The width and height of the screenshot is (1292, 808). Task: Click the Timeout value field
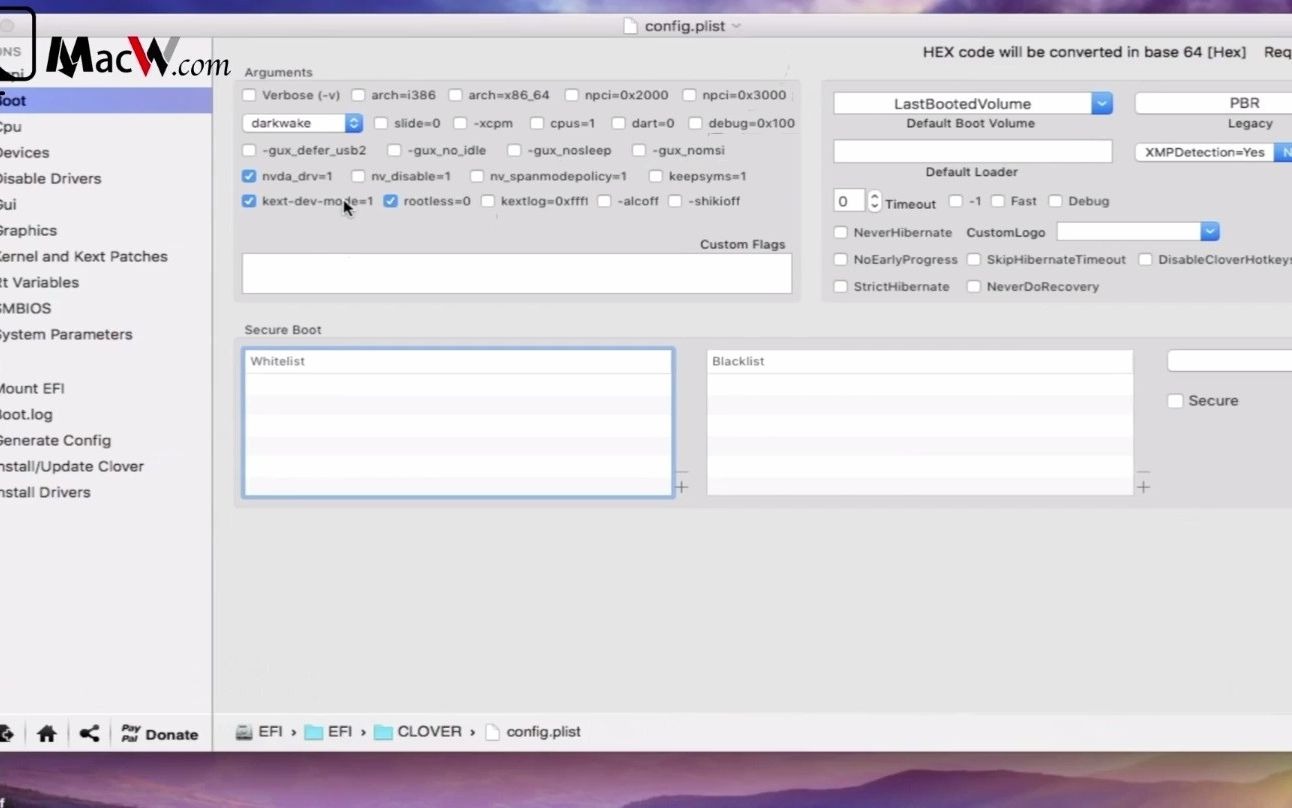(849, 201)
